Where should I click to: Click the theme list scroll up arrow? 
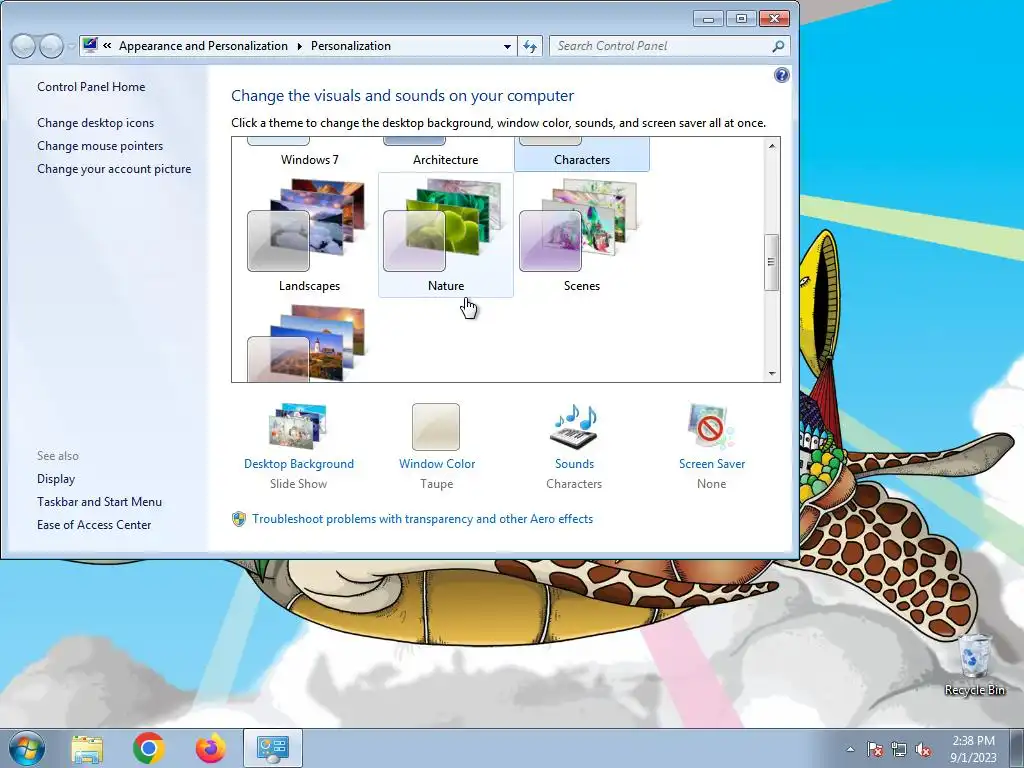pyautogui.click(x=772, y=146)
